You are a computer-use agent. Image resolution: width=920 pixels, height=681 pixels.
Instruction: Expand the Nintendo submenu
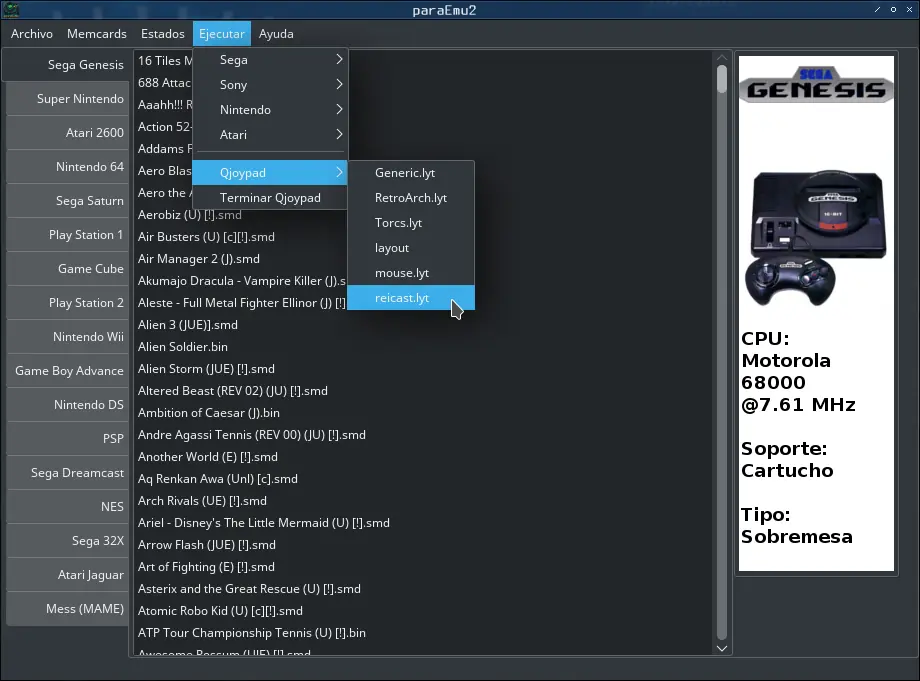270,110
